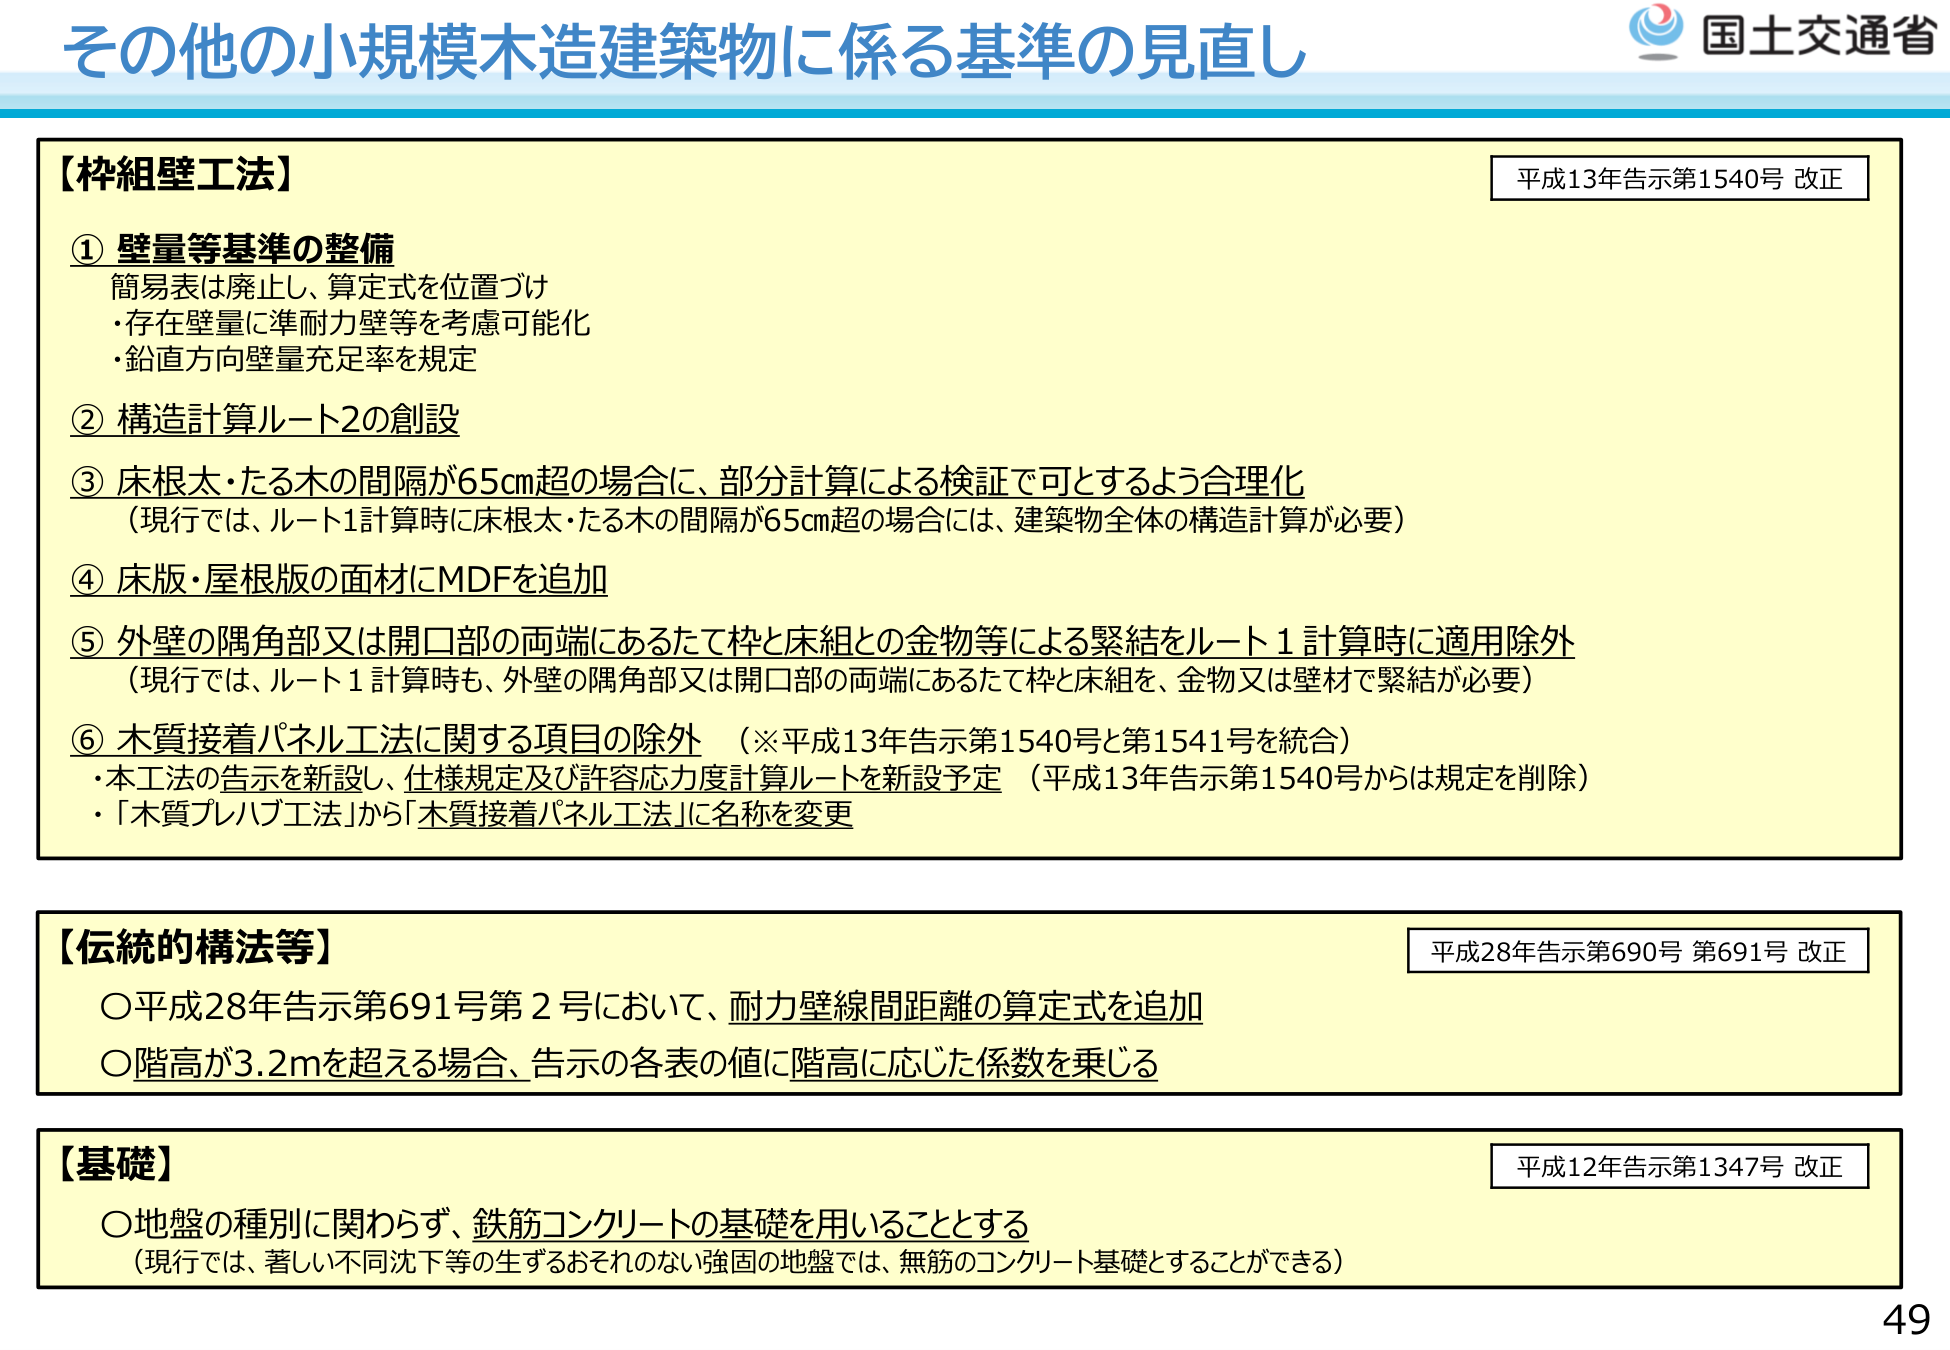
Task: Select heading ① 壁量等基準の整備
Action: (232, 248)
